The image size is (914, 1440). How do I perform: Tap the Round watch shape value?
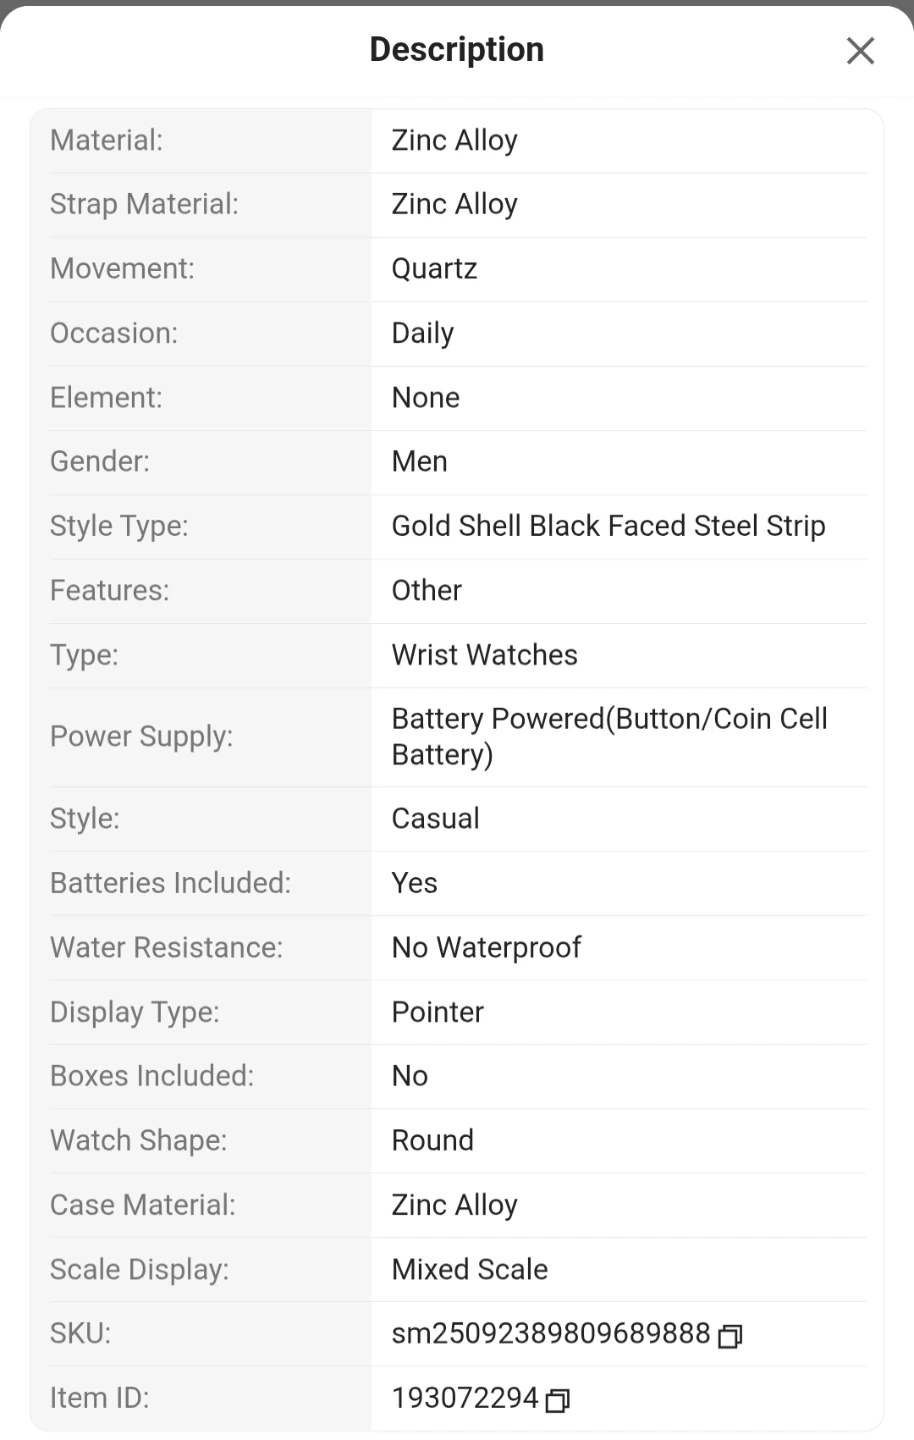[x=432, y=1140]
